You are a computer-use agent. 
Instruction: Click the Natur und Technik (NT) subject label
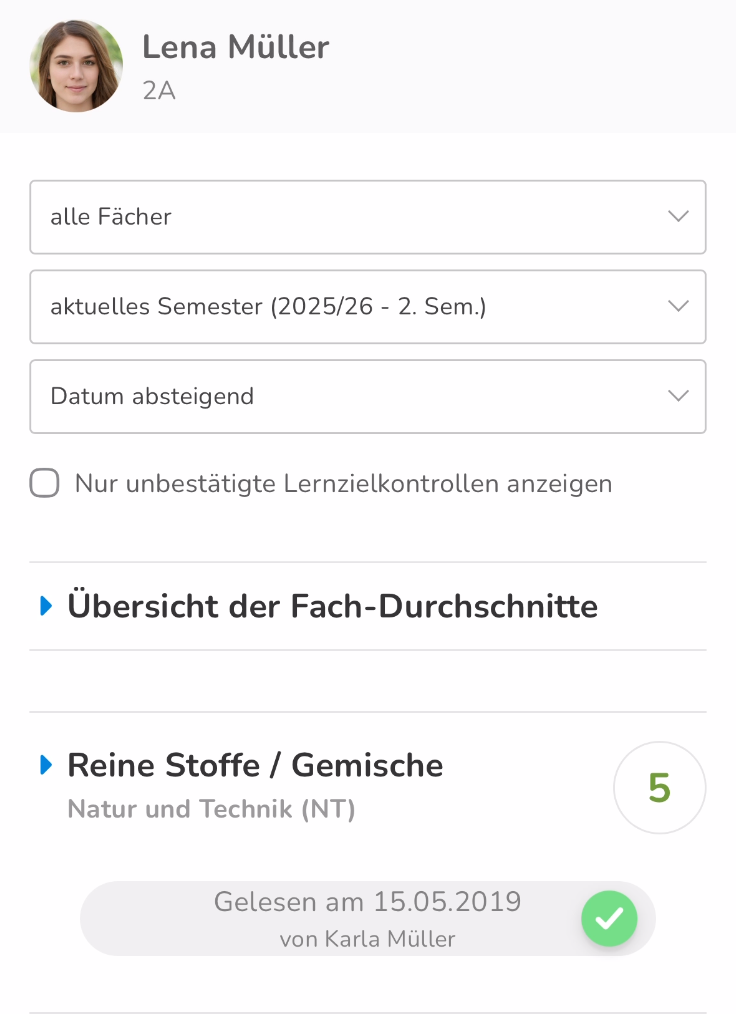pyautogui.click(x=211, y=809)
